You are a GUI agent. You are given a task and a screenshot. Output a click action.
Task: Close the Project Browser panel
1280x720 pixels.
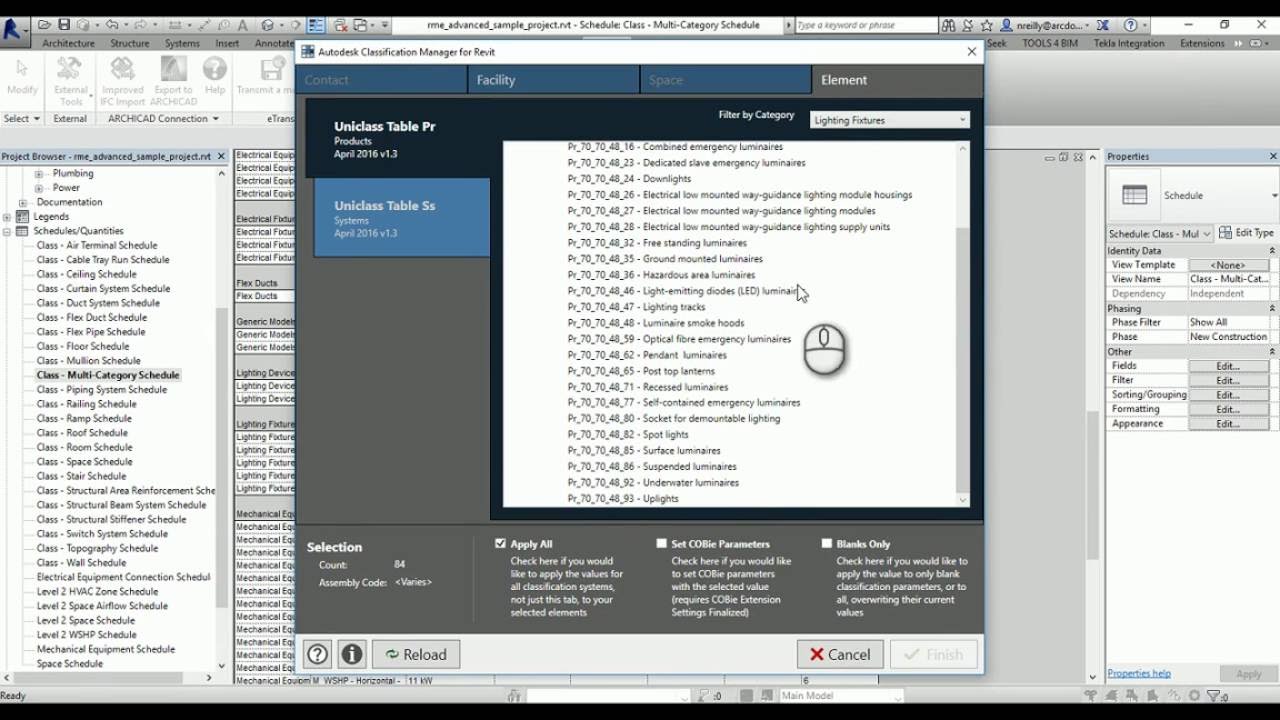pos(221,156)
